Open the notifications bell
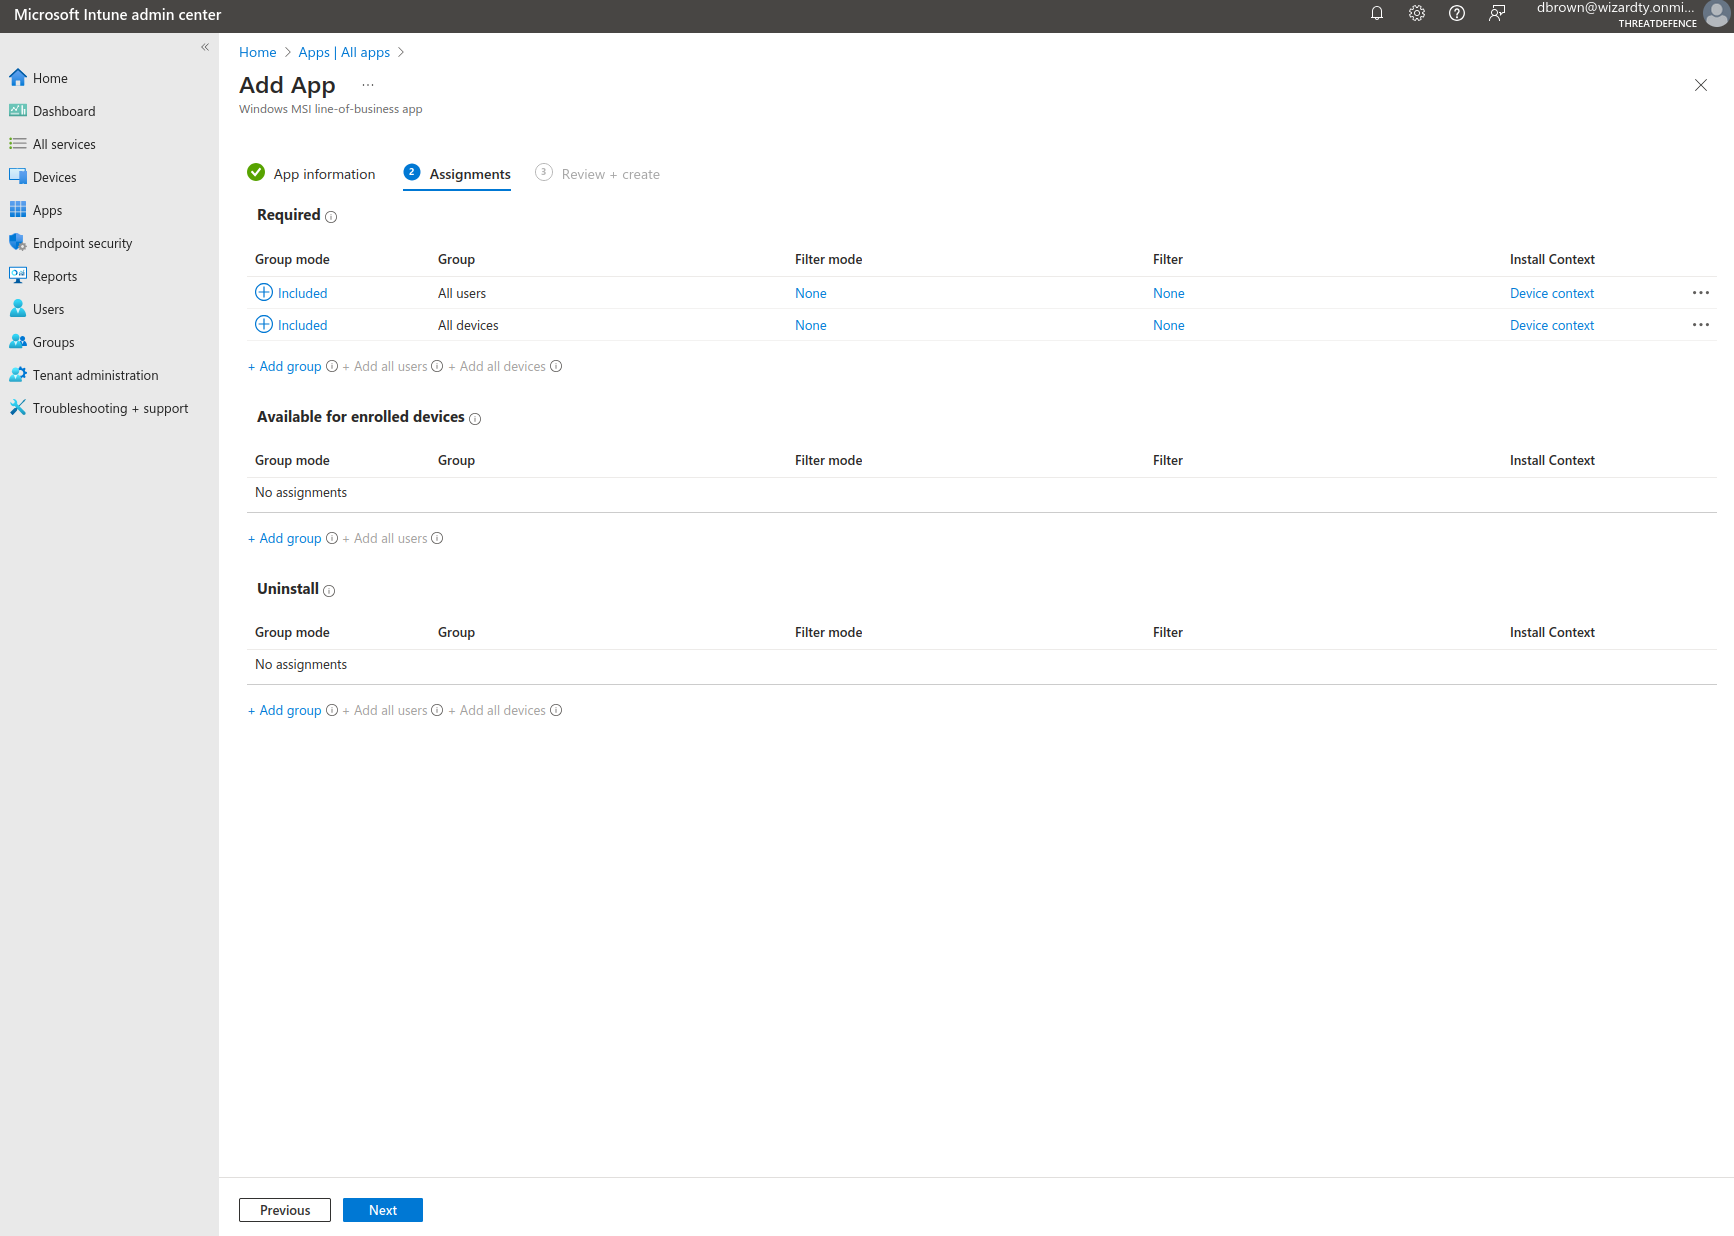 pyautogui.click(x=1377, y=14)
